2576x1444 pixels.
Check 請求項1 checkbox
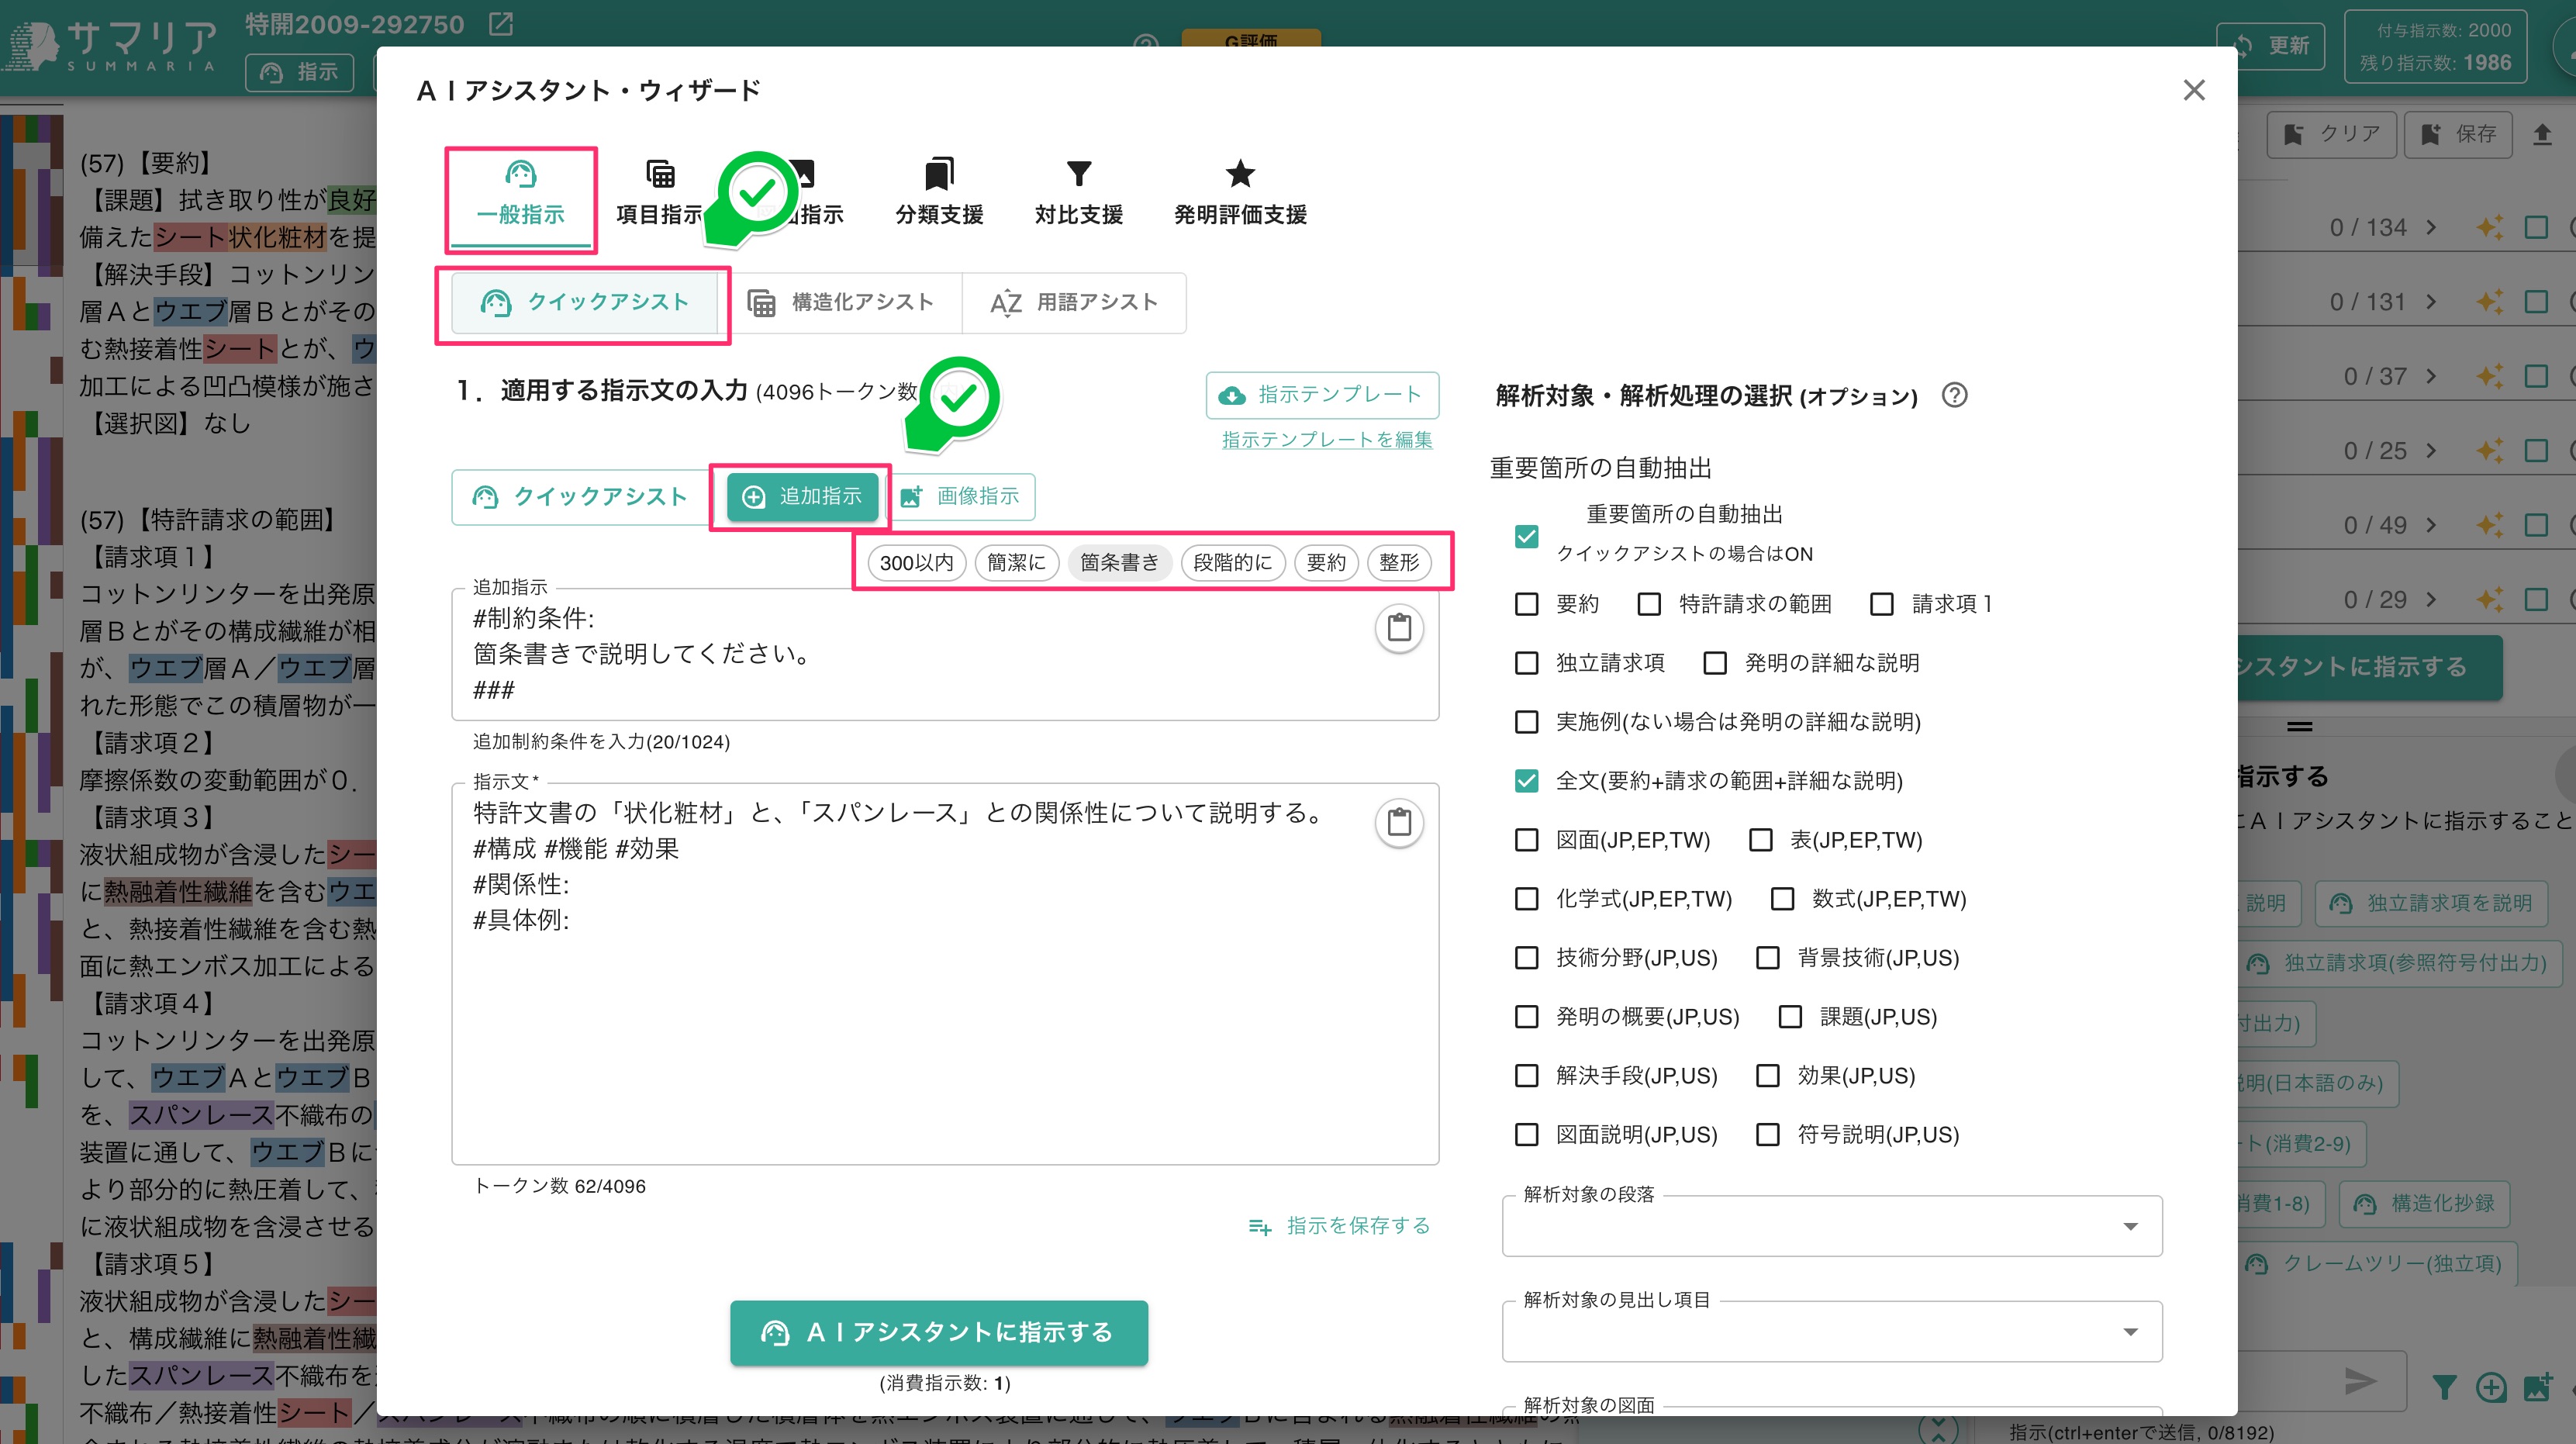point(1882,604)
